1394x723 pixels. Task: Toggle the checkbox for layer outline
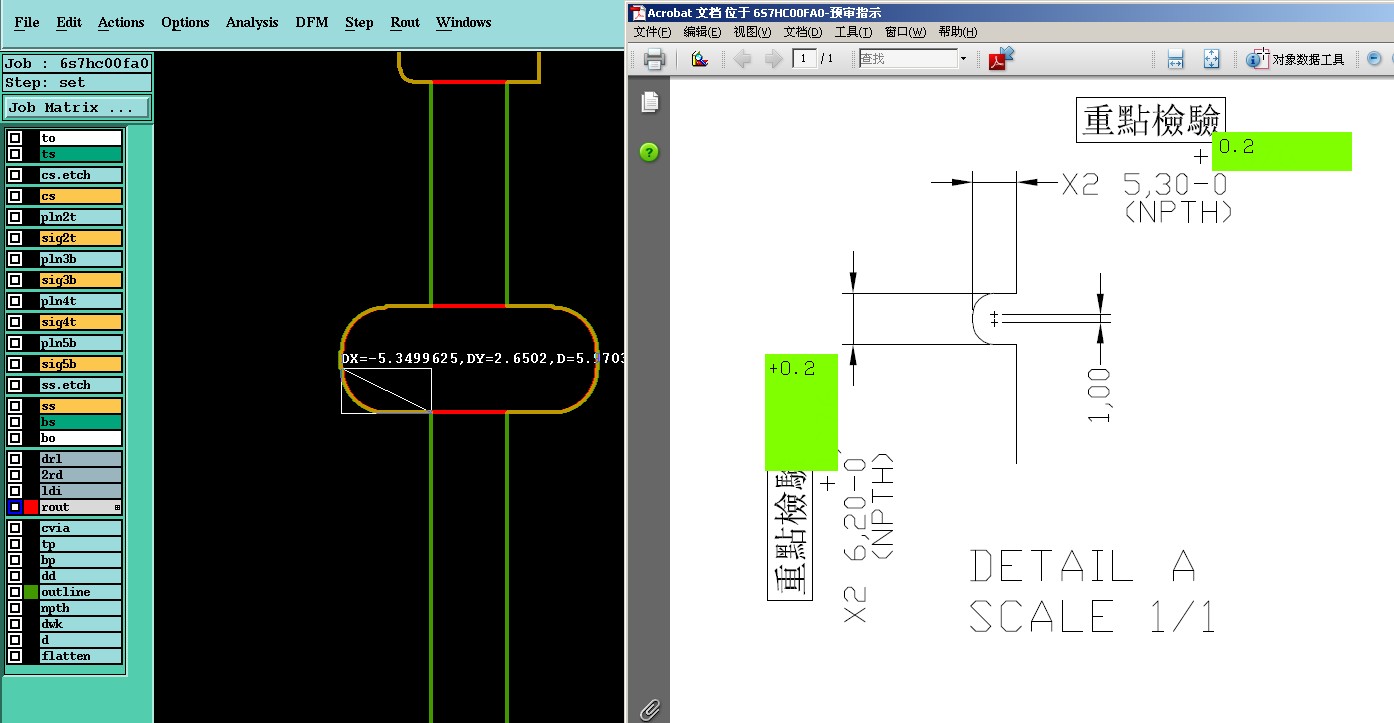coord(15,592)
